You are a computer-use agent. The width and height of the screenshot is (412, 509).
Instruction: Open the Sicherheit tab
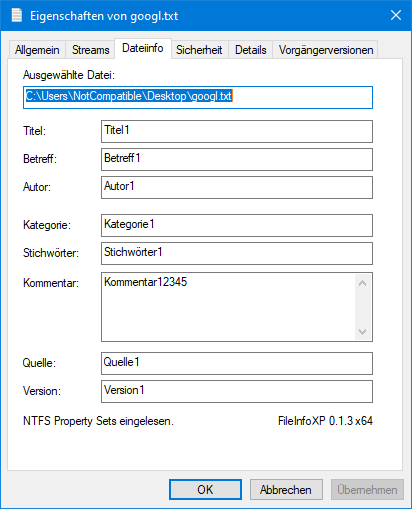[x=199, y=50]
